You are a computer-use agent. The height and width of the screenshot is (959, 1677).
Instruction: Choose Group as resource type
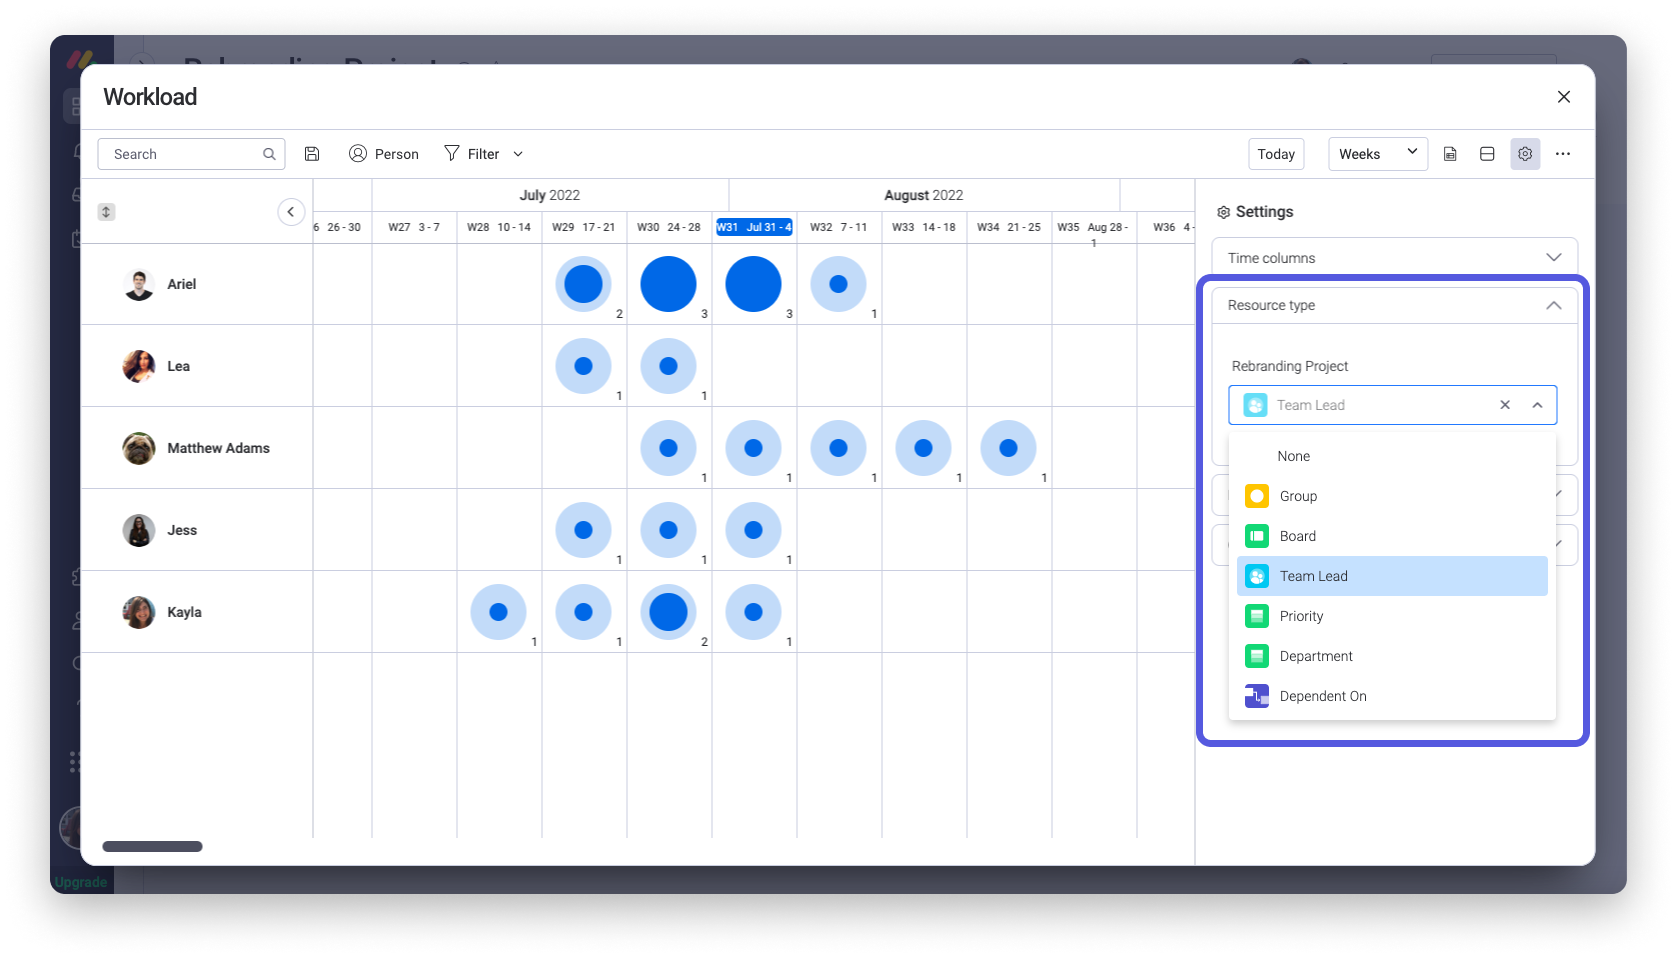(1392, 496)
